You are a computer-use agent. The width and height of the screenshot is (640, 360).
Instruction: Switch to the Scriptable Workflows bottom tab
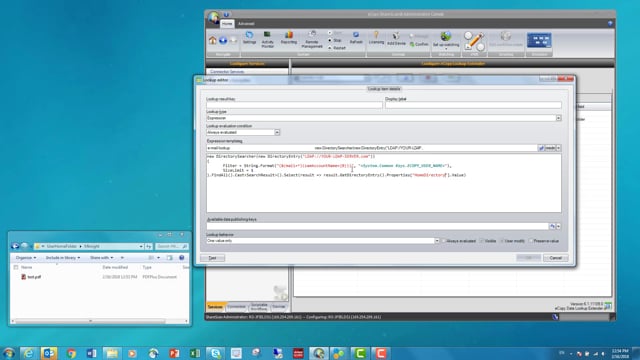(x=259, y=307)
